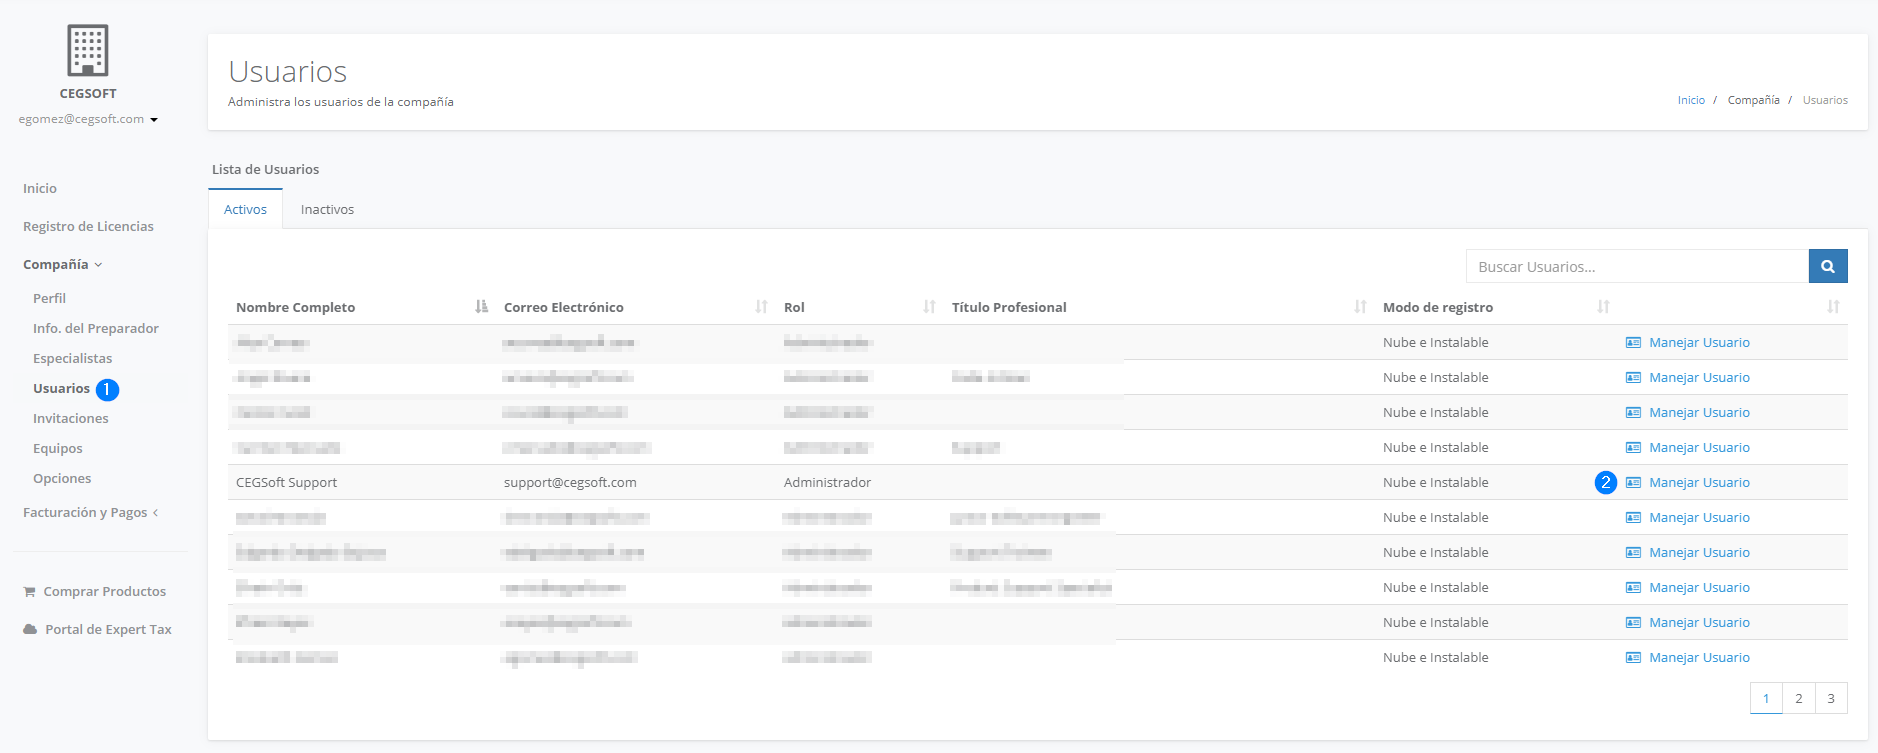1878x753 pixels.
Task: Click the Portal de Expert Tax cloud icon
Action: coord(30,629)
